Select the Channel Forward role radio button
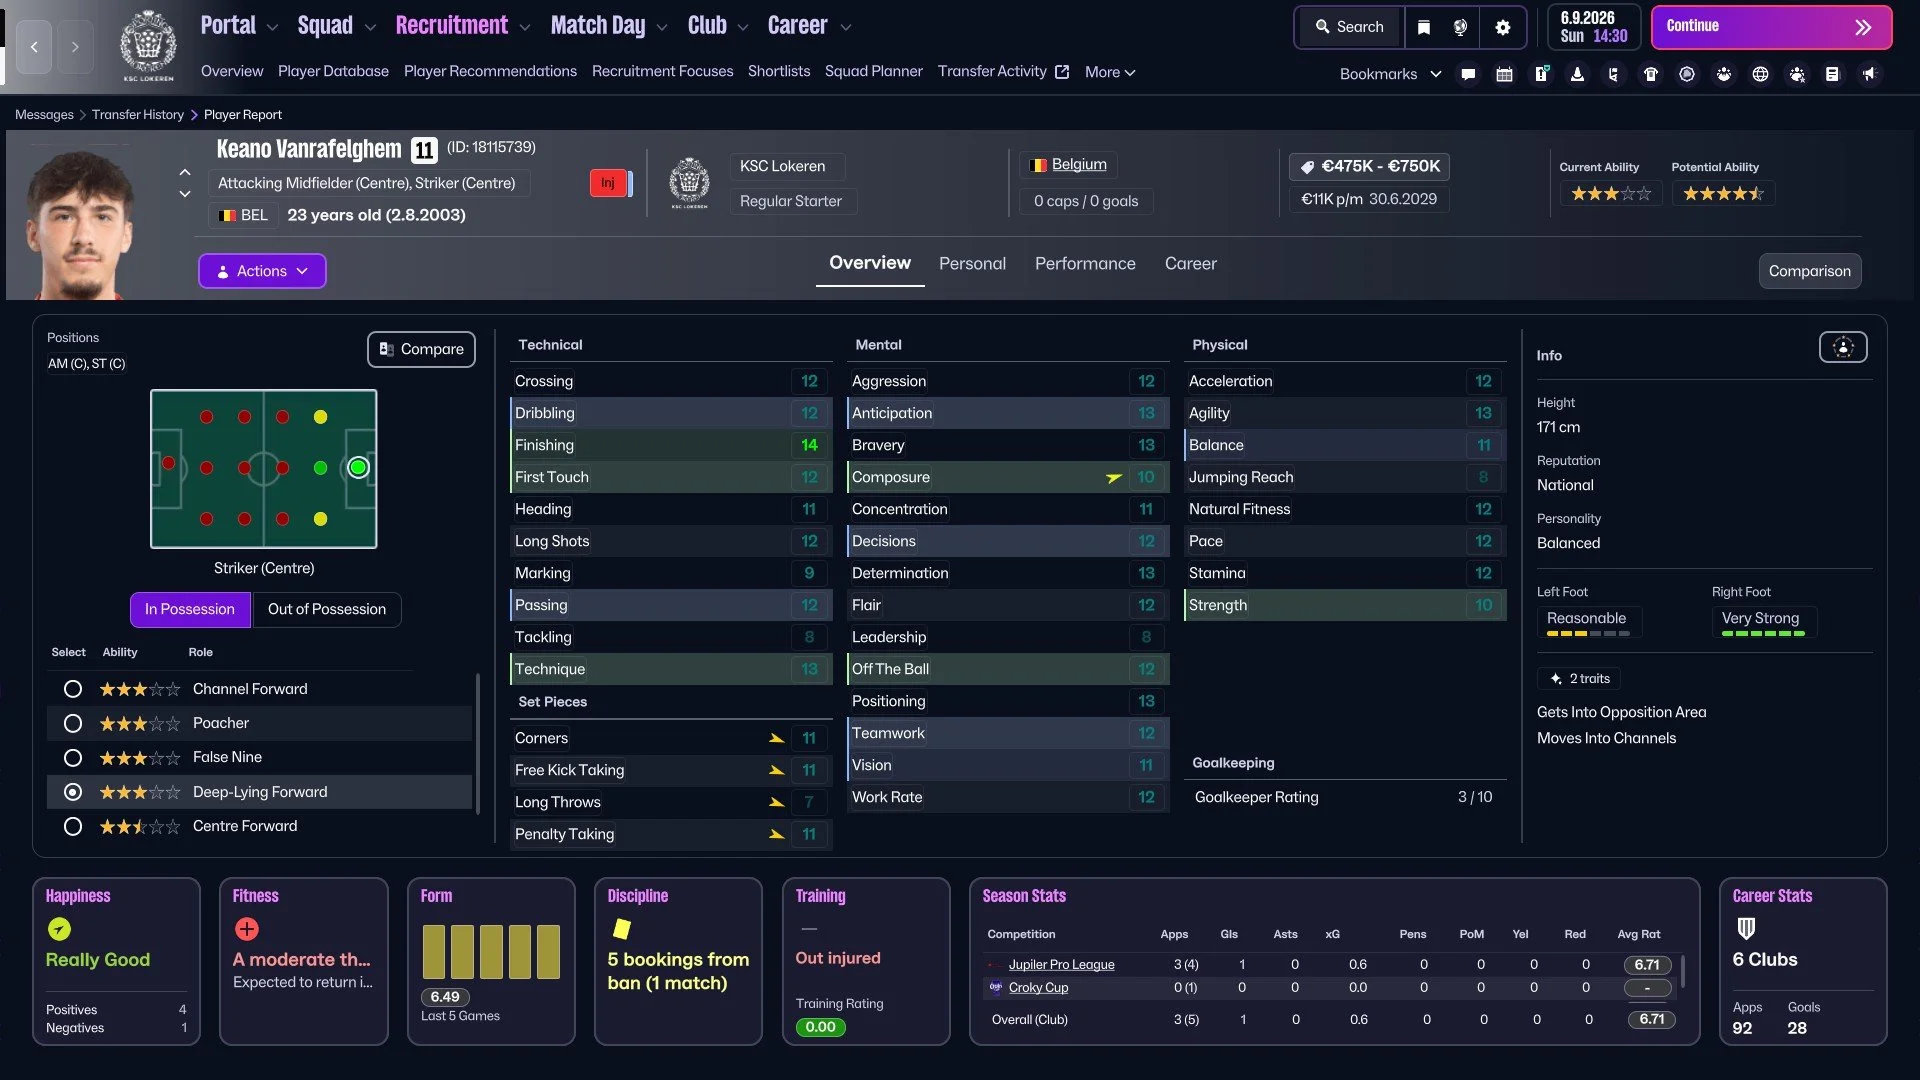Image resolution: width=1920 pixels, height=1080 pixels. coord(72,689)
